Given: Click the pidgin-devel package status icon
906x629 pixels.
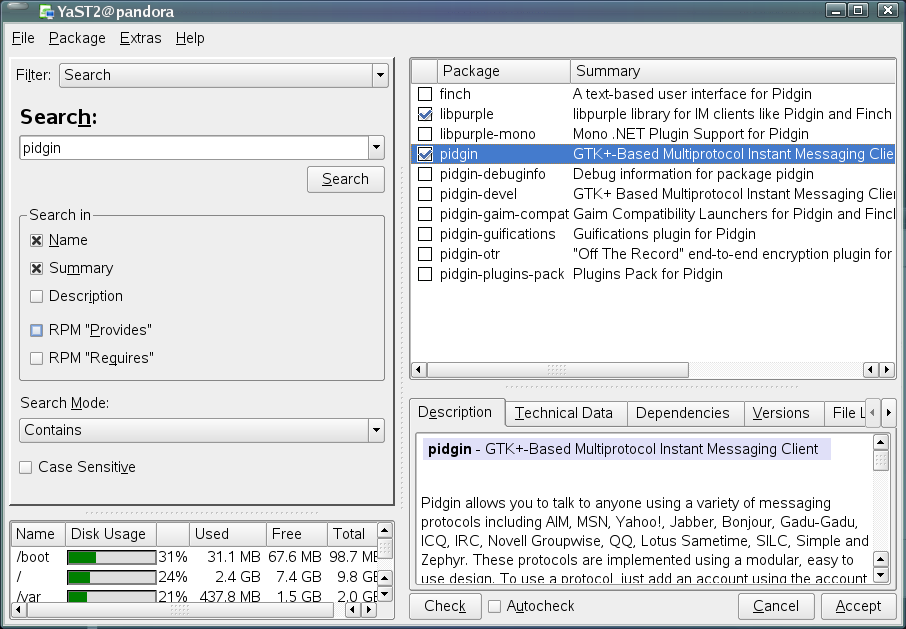Looking at the screenshot, I should coord(425,194).
